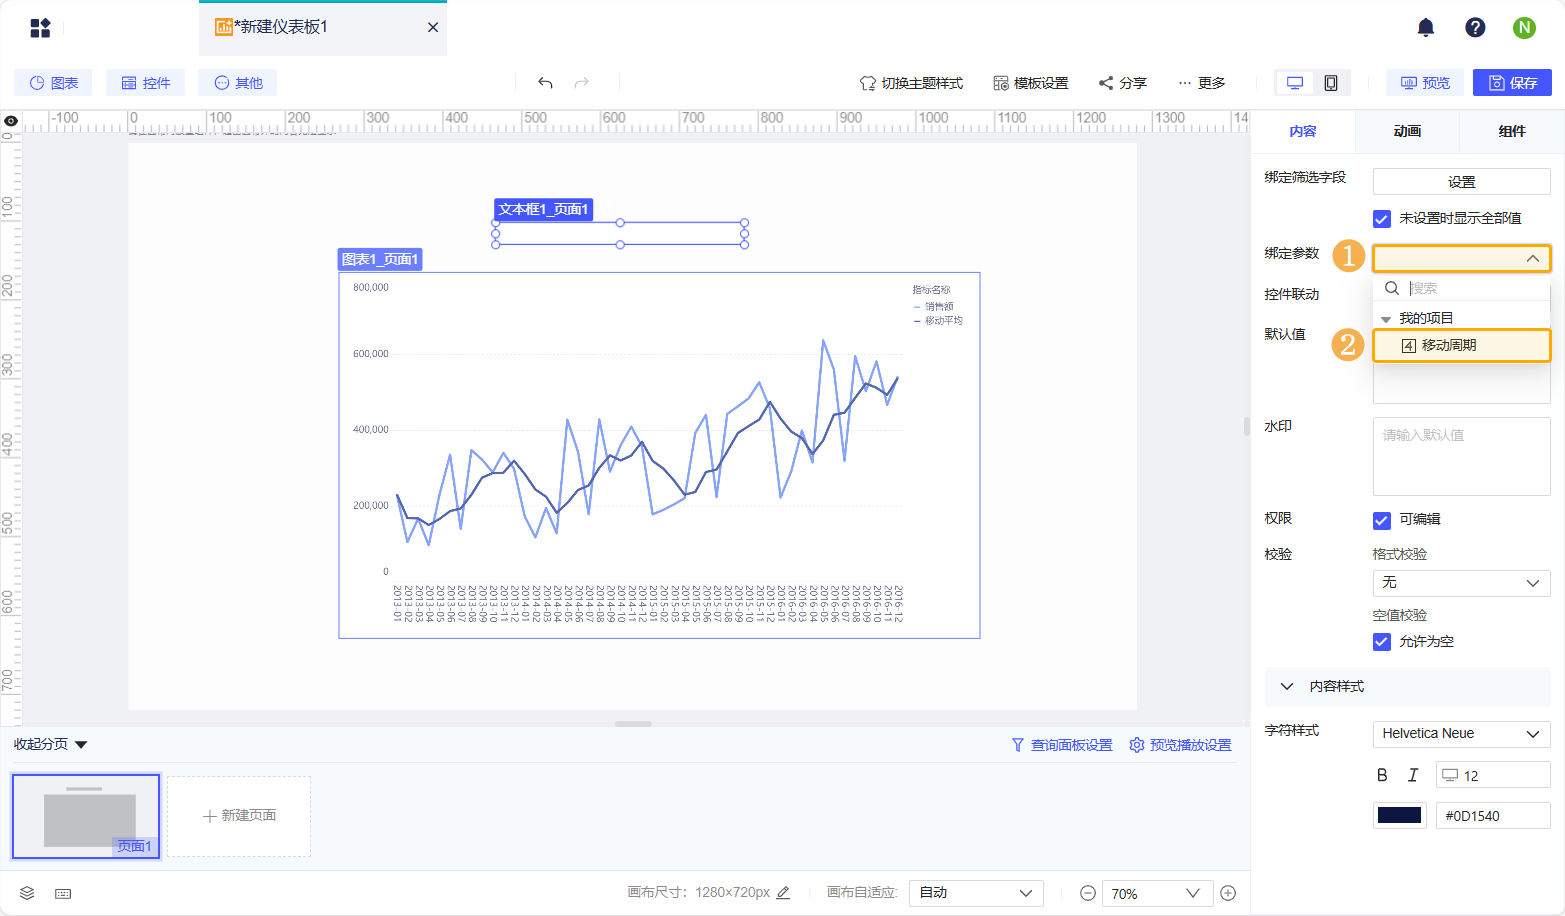
Task: Click 预览 preview button
Action: click(1425, 83)
